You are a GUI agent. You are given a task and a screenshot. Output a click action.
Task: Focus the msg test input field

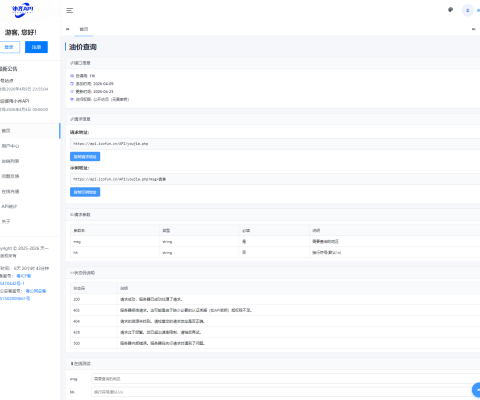(285, 379)
